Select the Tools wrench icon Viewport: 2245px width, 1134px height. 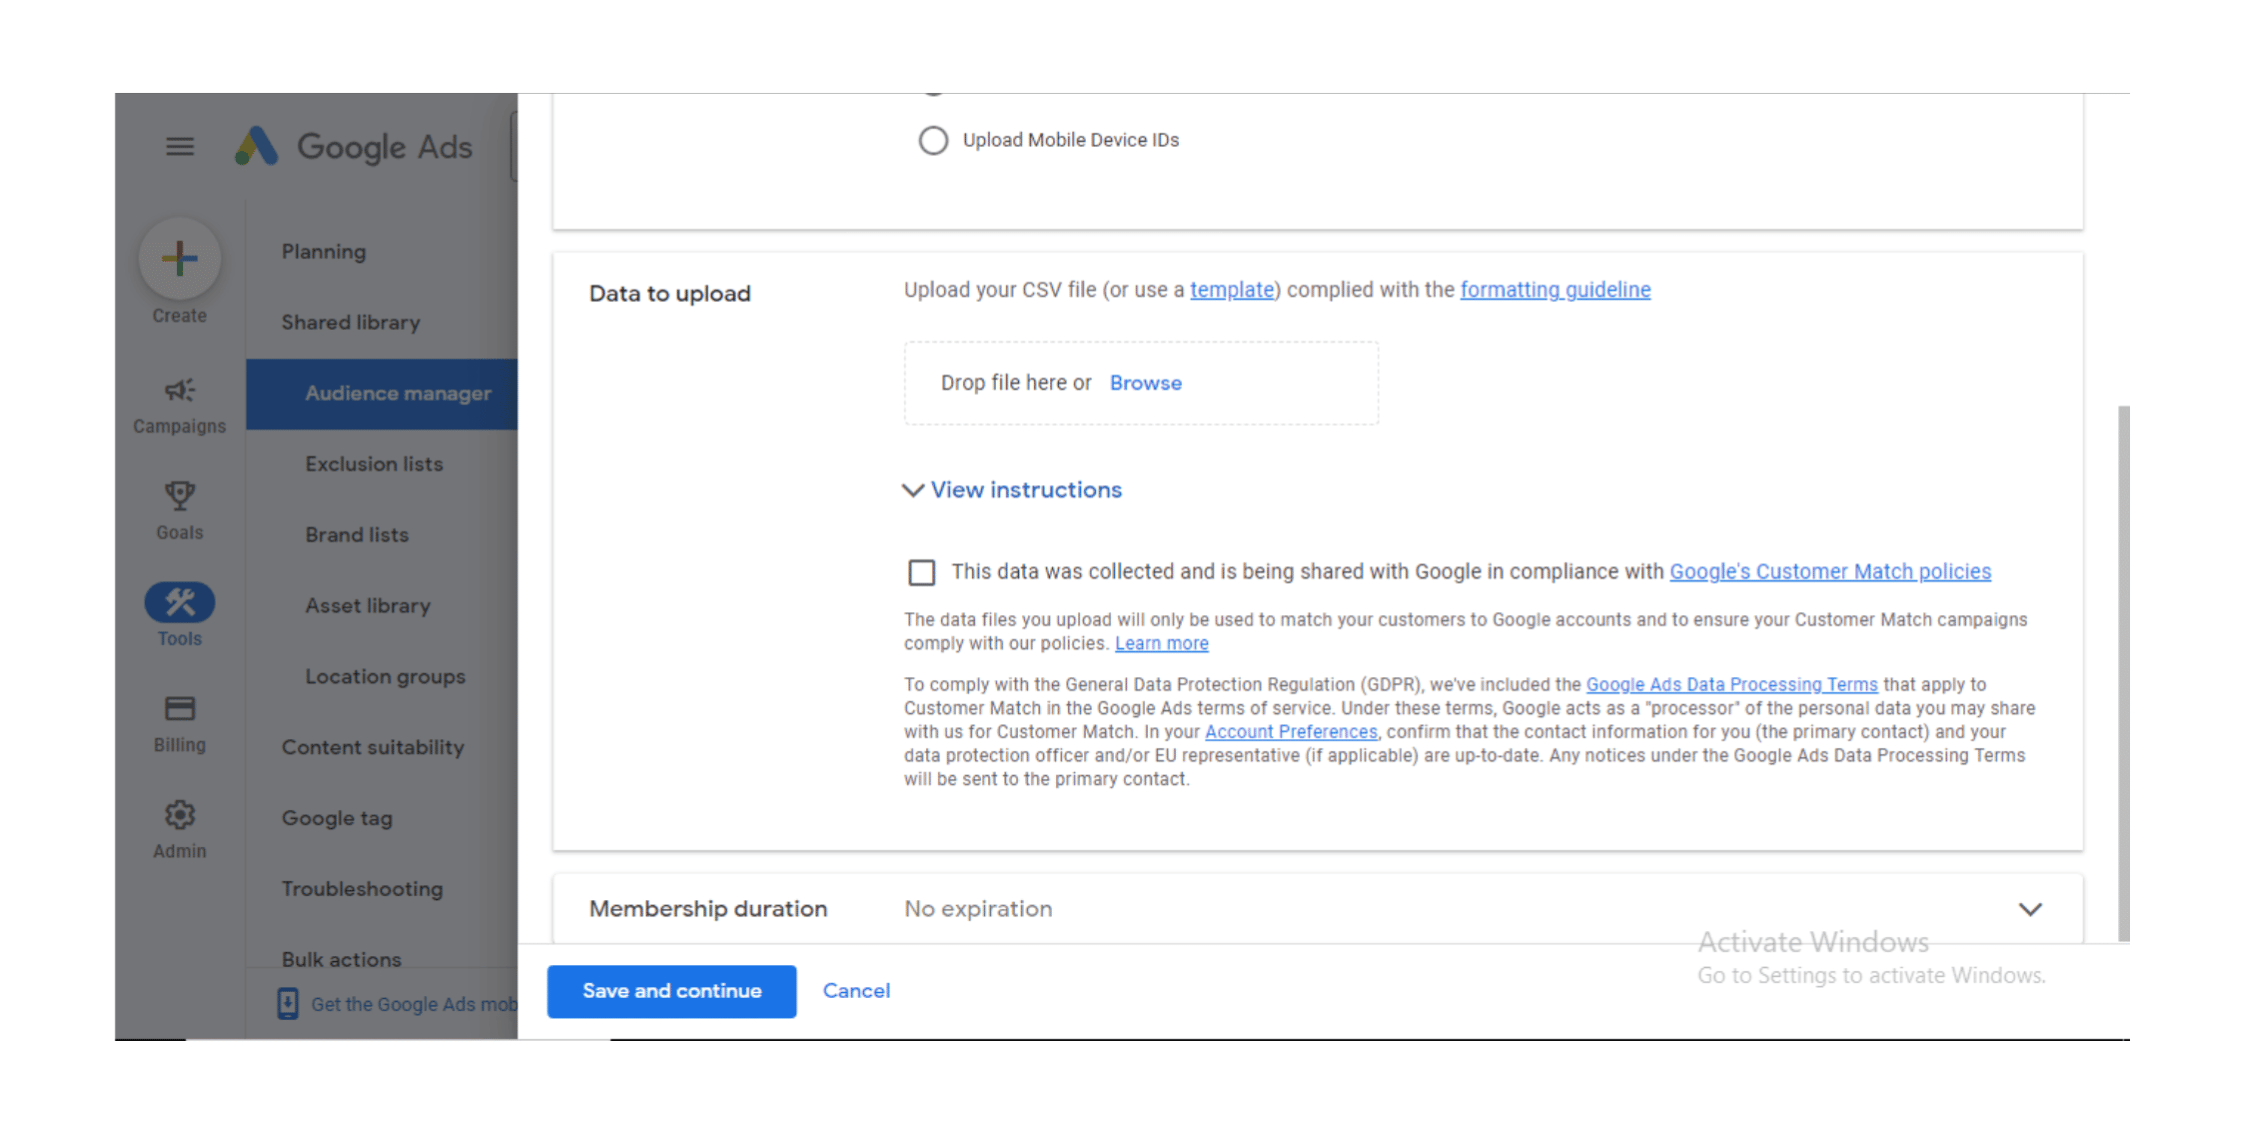179,602
